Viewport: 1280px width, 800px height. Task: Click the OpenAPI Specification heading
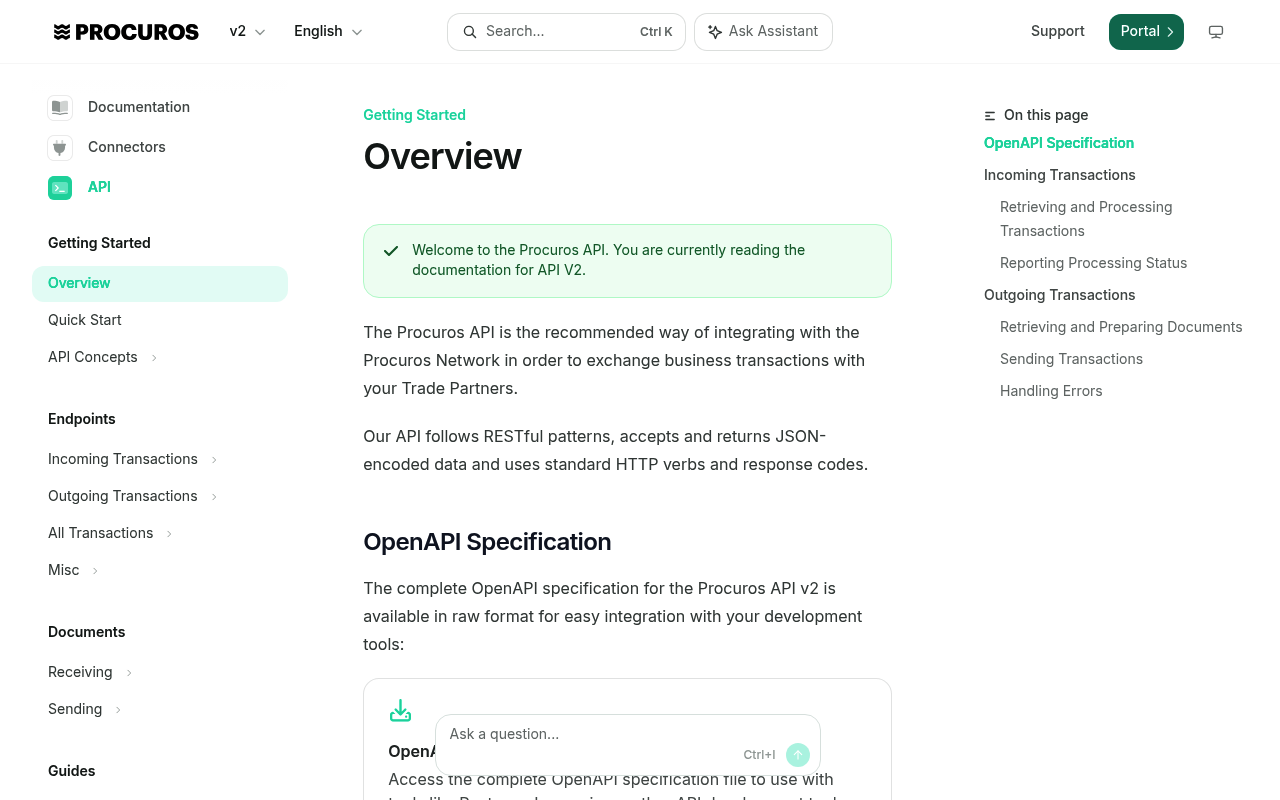coord(487,542)
